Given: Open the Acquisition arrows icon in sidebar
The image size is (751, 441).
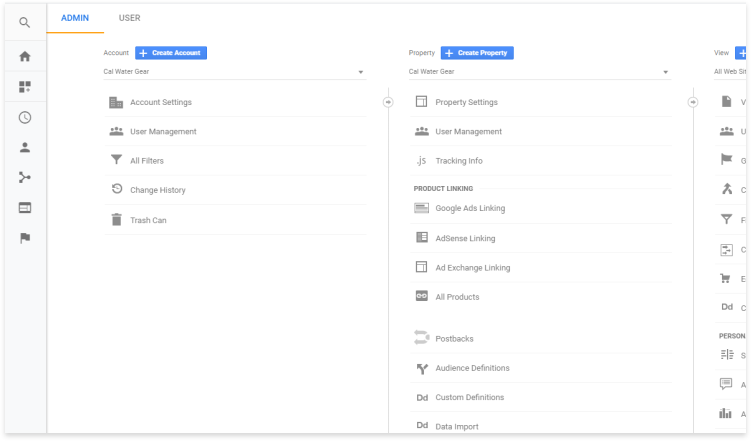Looking at the screenshot, I should click(25, 178).
